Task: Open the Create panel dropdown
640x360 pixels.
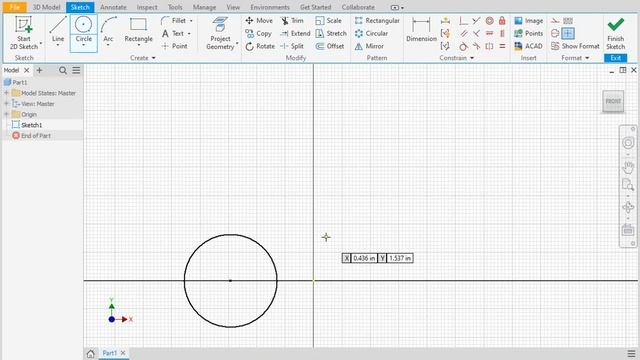Action: 143,58
